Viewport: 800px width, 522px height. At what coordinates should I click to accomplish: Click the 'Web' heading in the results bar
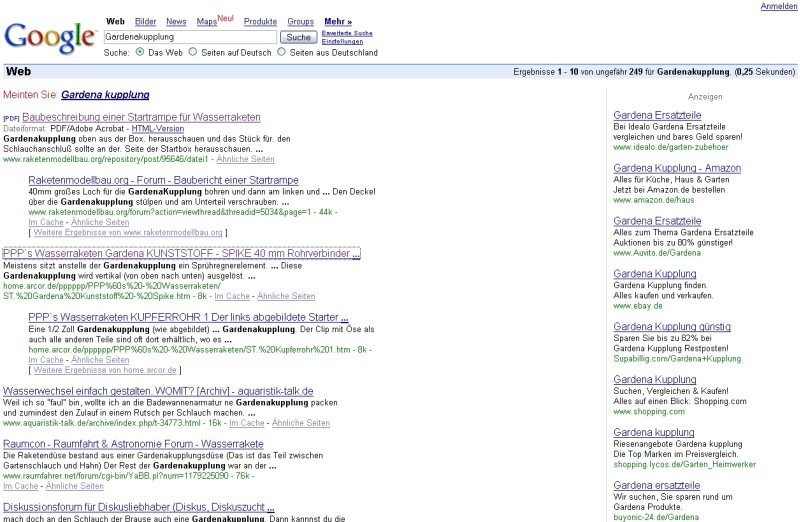(18, 71)
